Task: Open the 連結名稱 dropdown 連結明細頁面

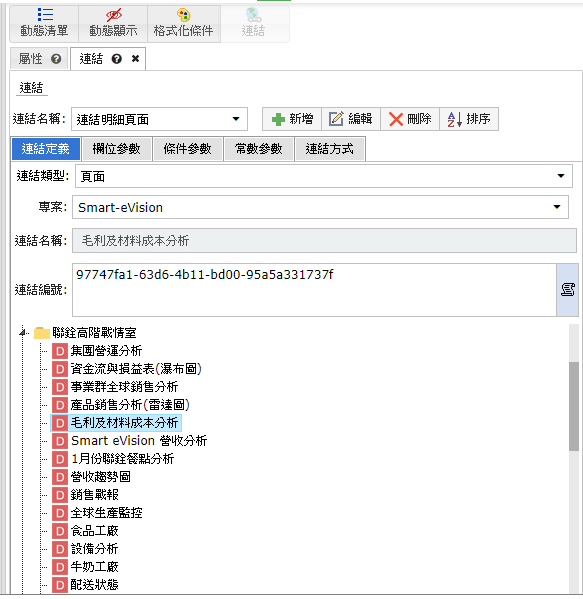Action: pos(159,119)
